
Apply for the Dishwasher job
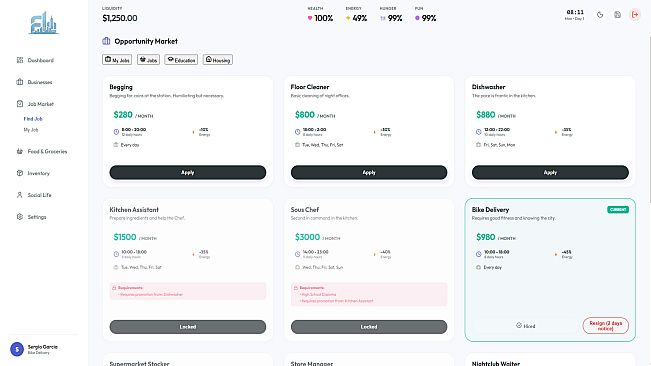coord(550,172)
